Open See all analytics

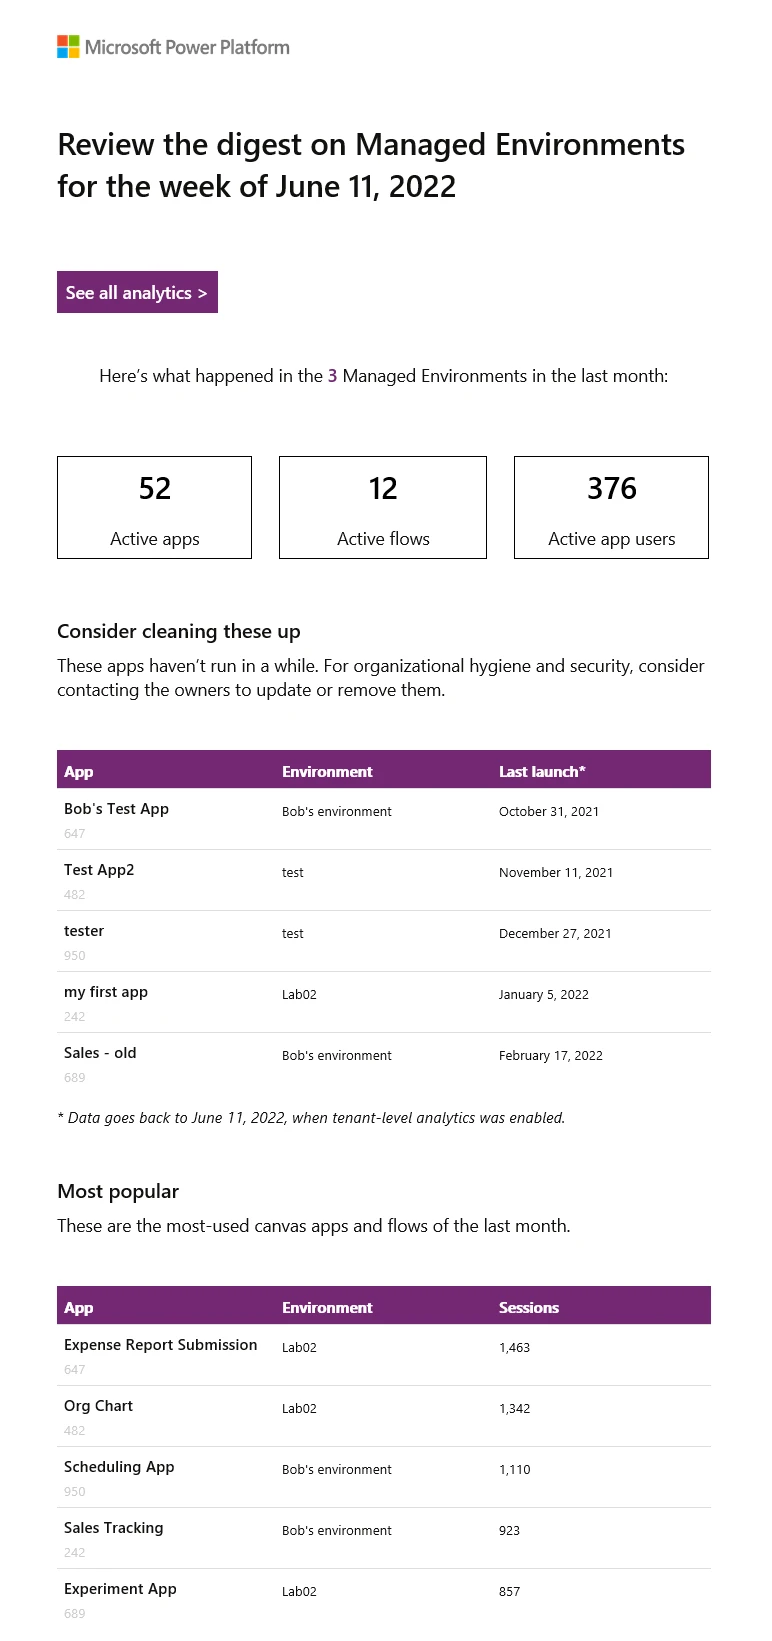[137, 292]
